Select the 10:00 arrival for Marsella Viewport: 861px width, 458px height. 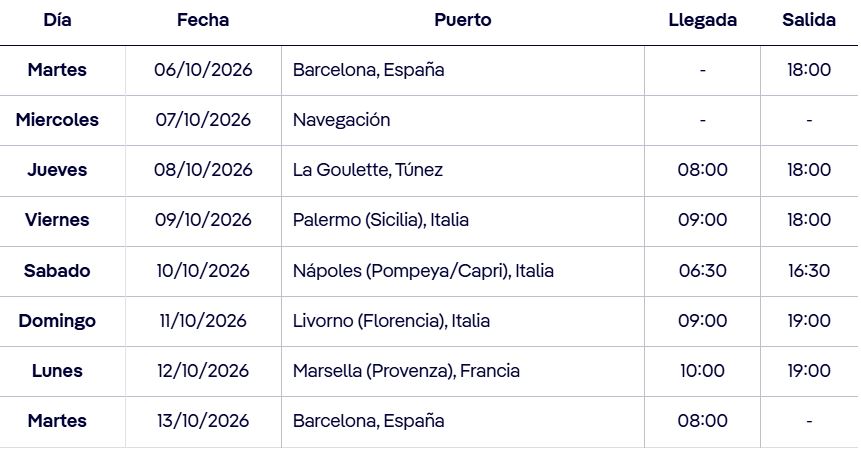[702, 371]
